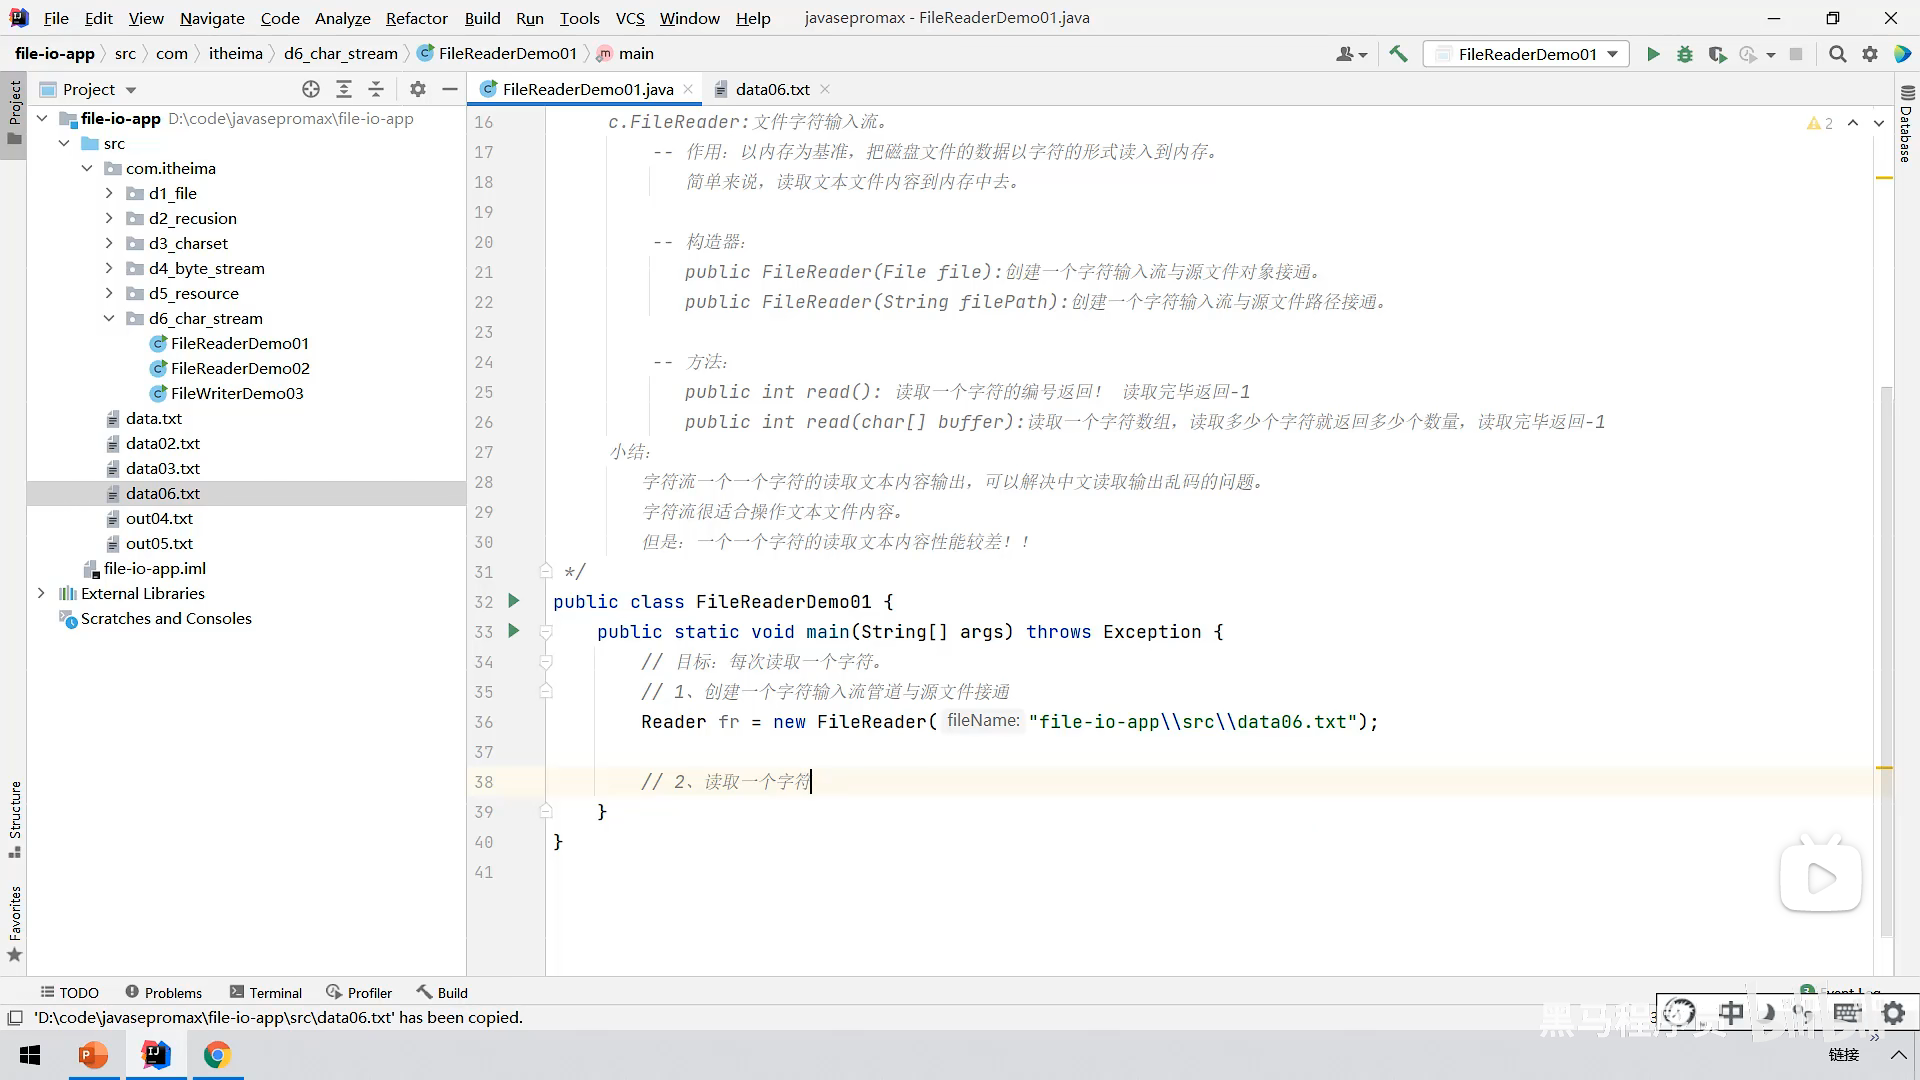Image resolution: width=1920 pixels, height=1080 pixels.
Task: Collapse the d6_char_stream package
Action: pos(109,318)
